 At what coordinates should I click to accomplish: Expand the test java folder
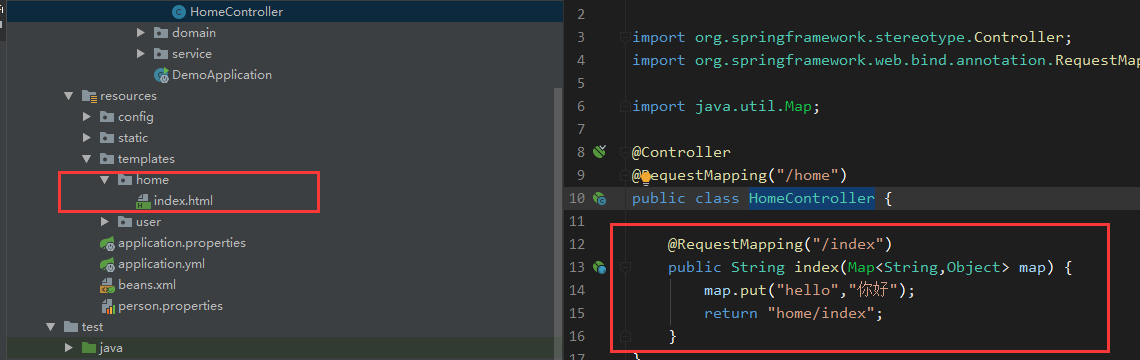(69, 348)
